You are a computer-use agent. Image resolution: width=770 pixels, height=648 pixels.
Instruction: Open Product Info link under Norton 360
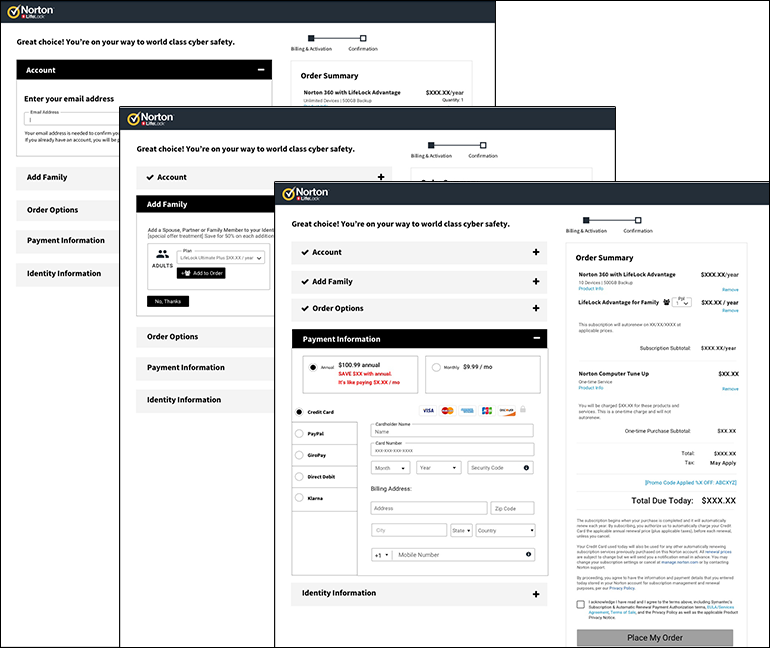pyautogui.click(x=591, y=289)
